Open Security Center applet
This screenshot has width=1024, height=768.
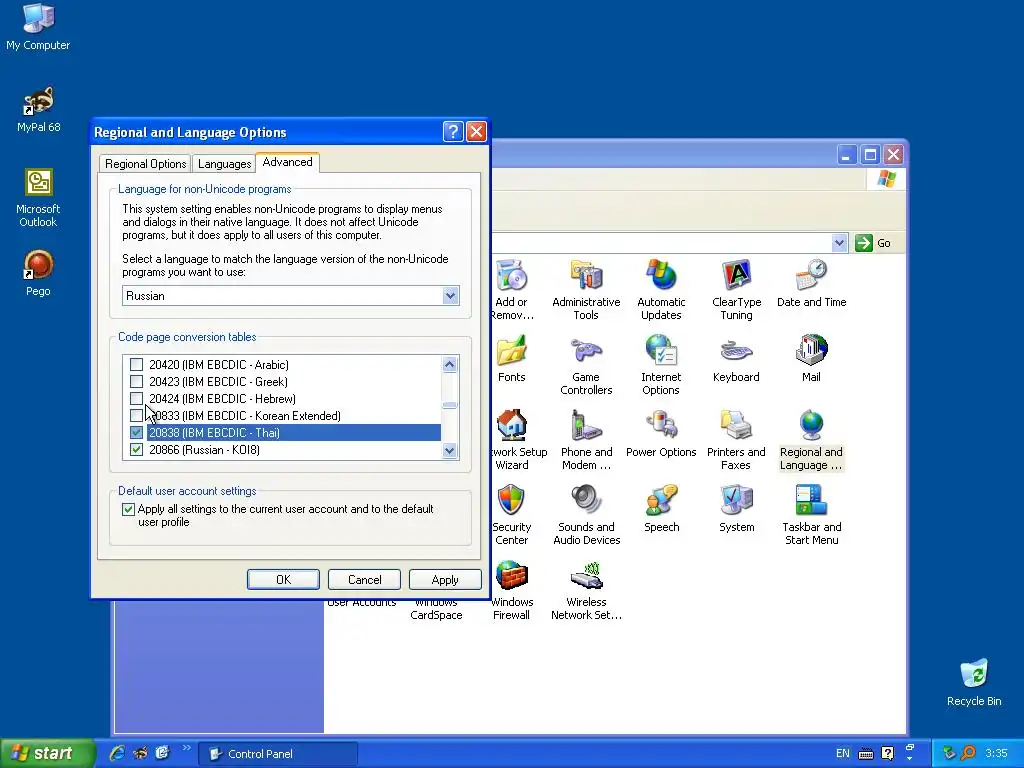(511, 515)
